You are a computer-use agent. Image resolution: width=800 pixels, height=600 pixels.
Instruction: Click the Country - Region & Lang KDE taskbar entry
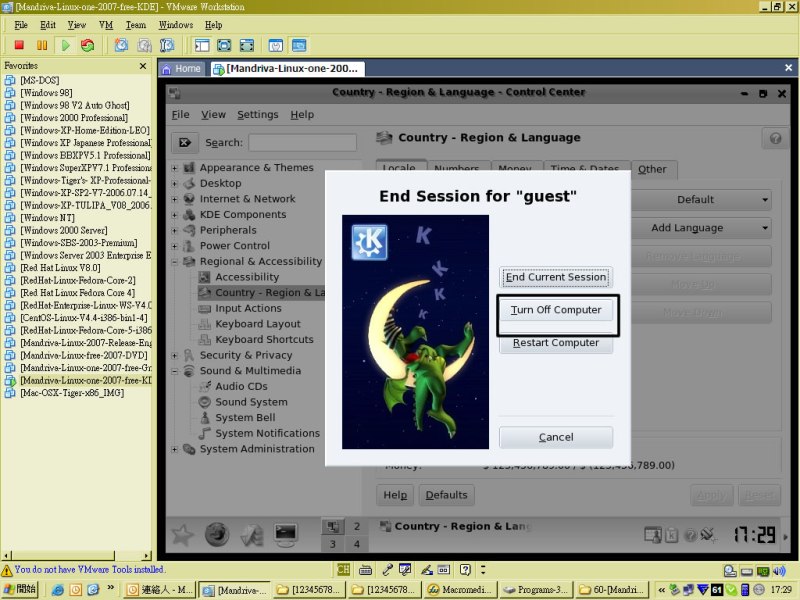pos(456,526)
